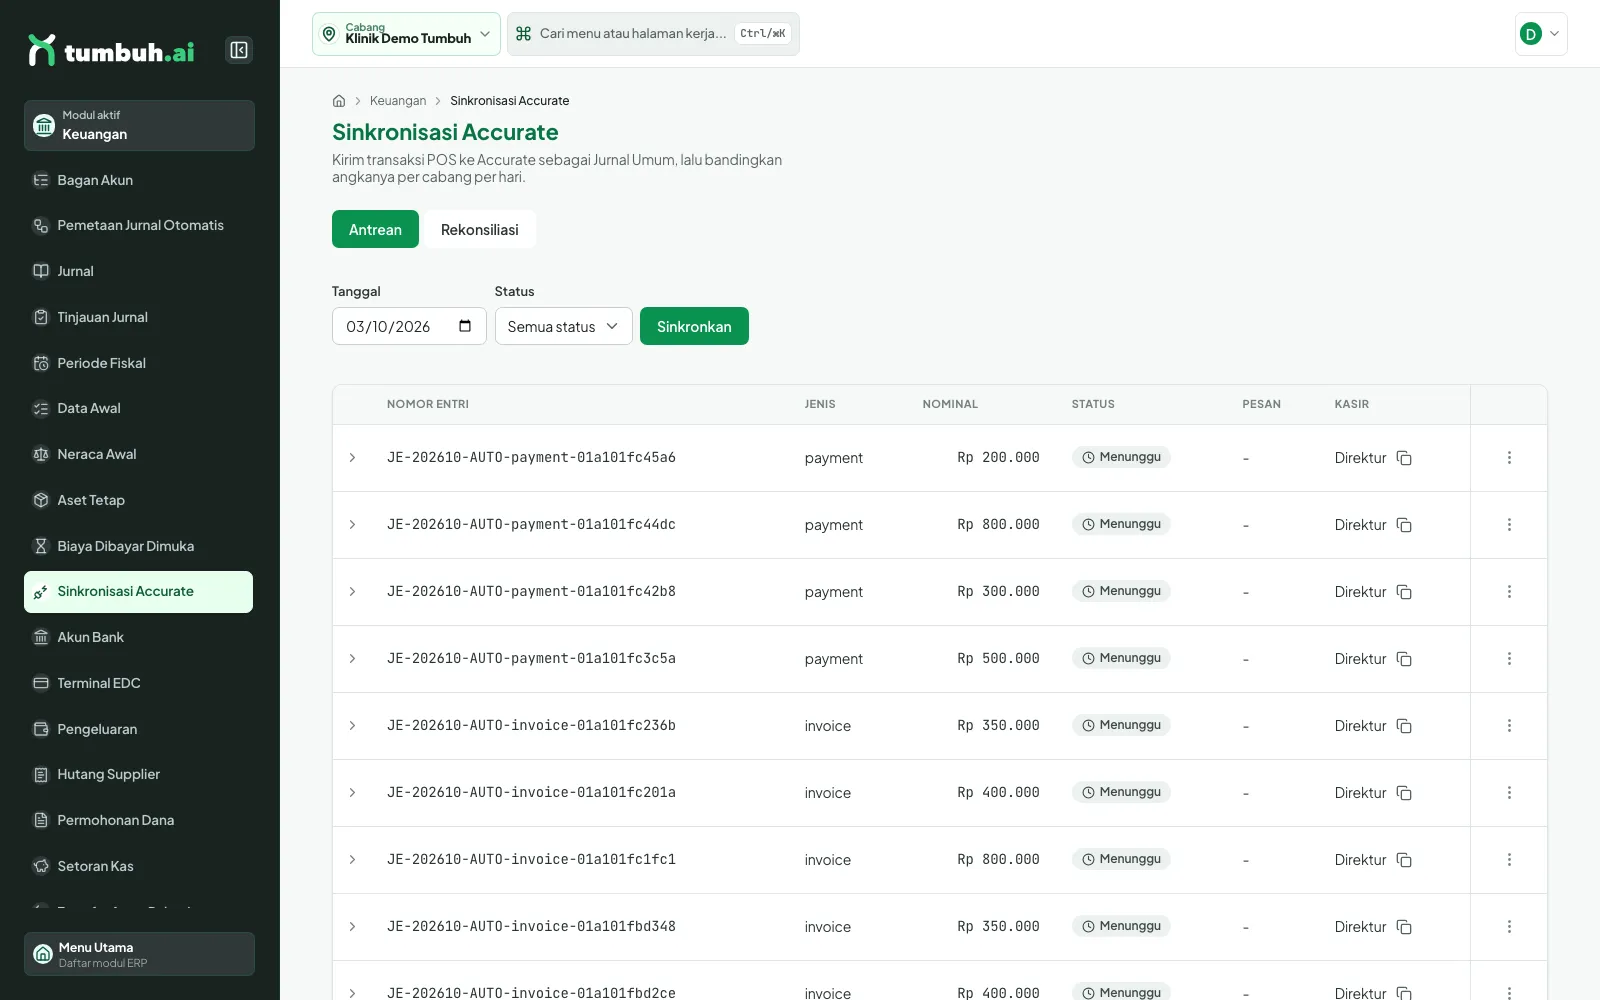This screenshot has width=1600, height=1000.
Task: Follow the Keuangan breadcrumb link
Action: [398, 101]
